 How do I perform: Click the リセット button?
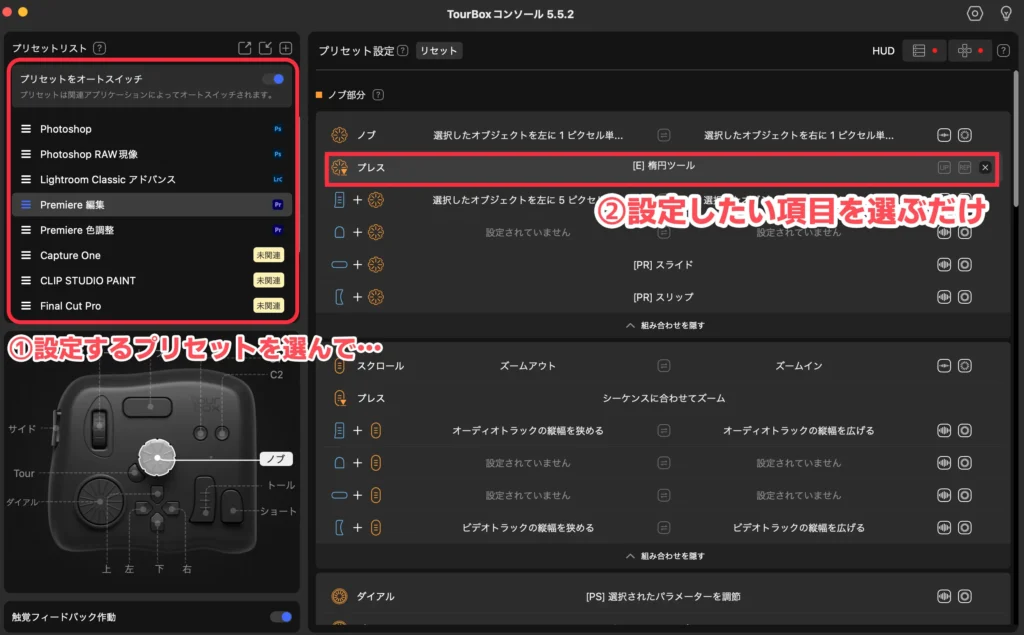pos(438,50)
